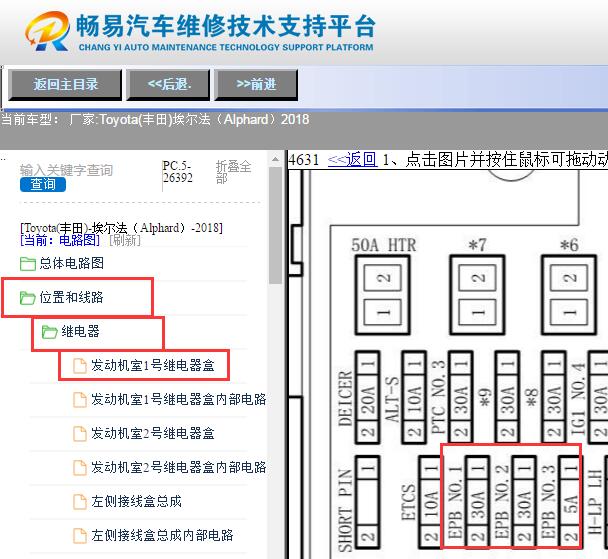Open 左侧接线盒总成 entry
The width and height of the screenshot is (608, 559).
tap(136, 502)
